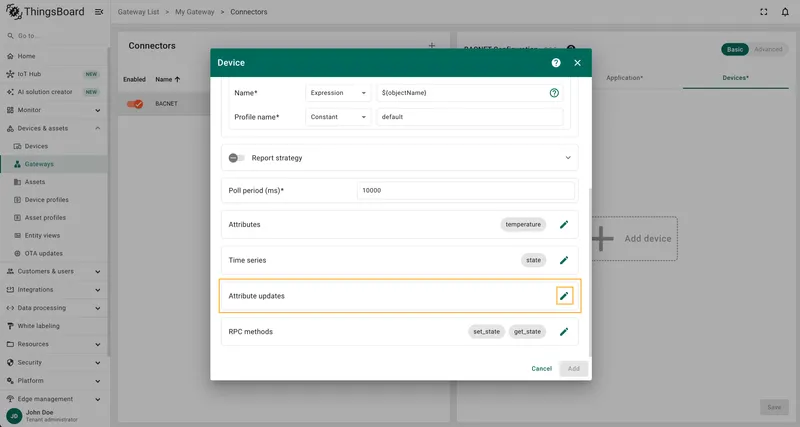The width and height of the screenshot is (800, 427).
Task: Edit Attributes with pencil icon
Action: pos(564,224)
